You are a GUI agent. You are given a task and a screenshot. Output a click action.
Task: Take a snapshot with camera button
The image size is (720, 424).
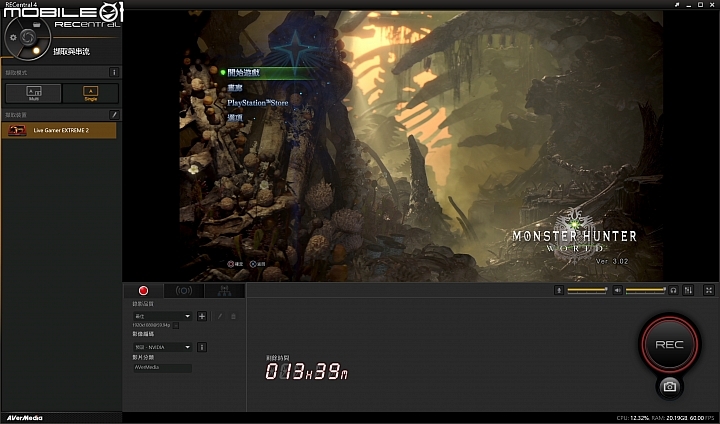point(669,386)
